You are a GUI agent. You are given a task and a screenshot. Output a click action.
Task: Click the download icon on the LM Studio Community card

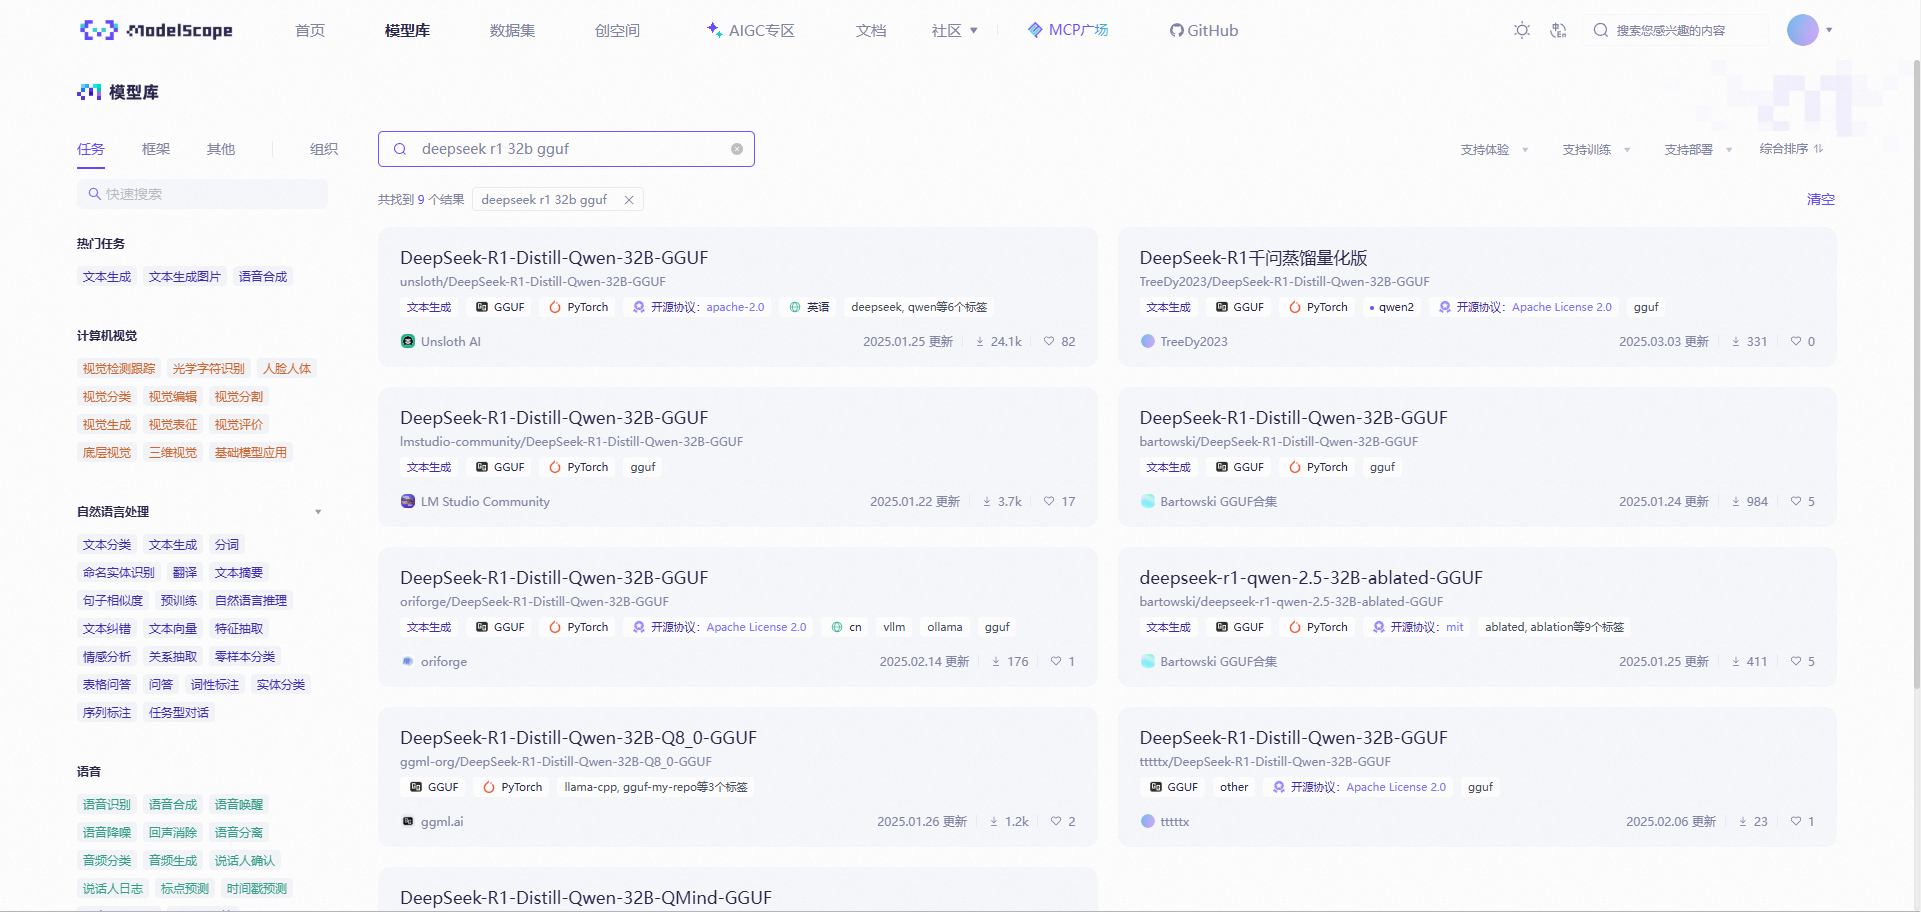tap(987, 501)
